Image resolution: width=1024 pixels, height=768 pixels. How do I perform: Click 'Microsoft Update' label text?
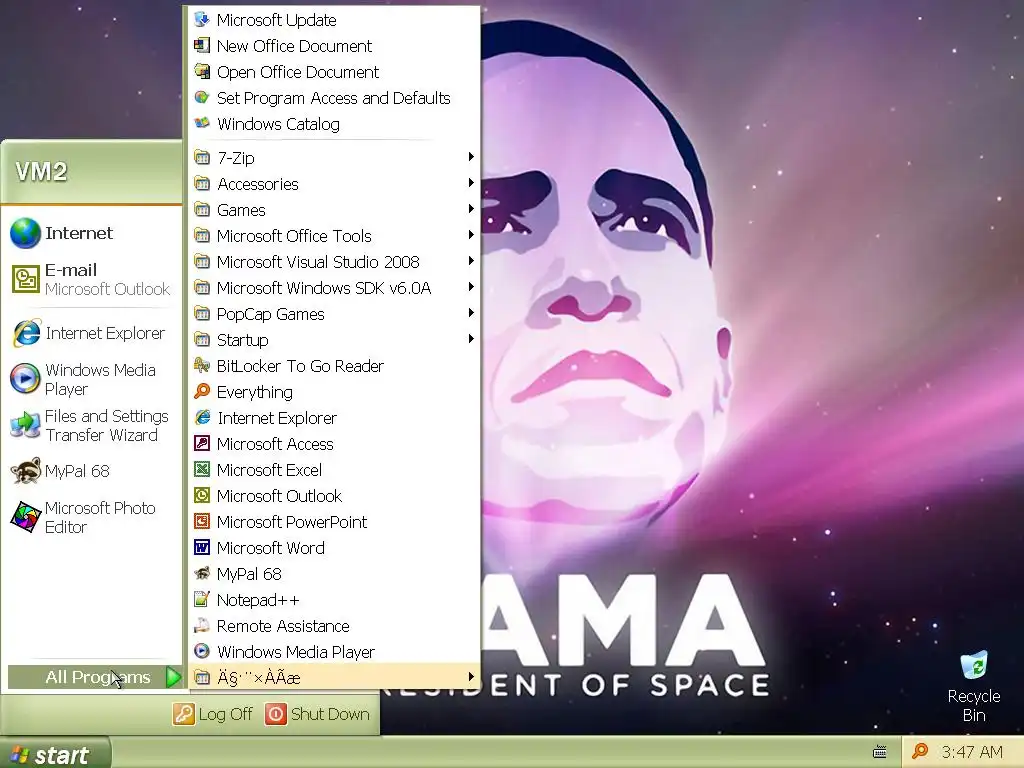pos(276,20)
